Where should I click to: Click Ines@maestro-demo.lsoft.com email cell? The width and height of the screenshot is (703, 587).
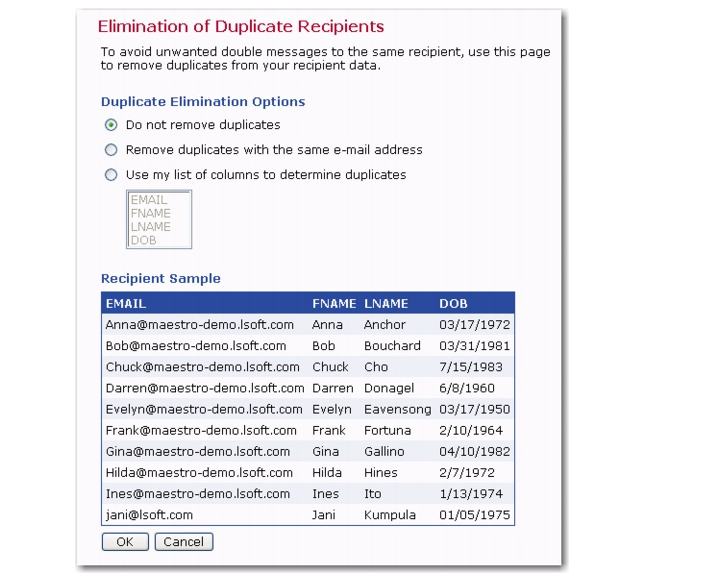click(198, 493)
